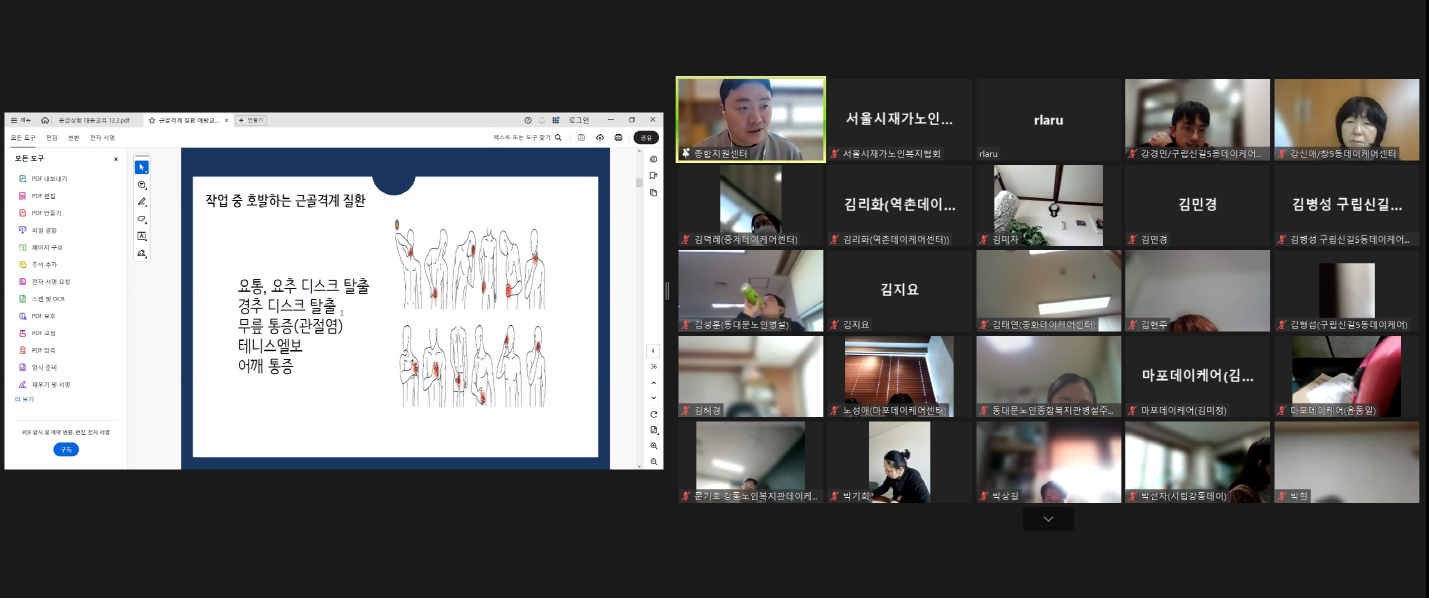1429x598 pixels.
Task: Click the 공유 share button
Action: point(645,137)
